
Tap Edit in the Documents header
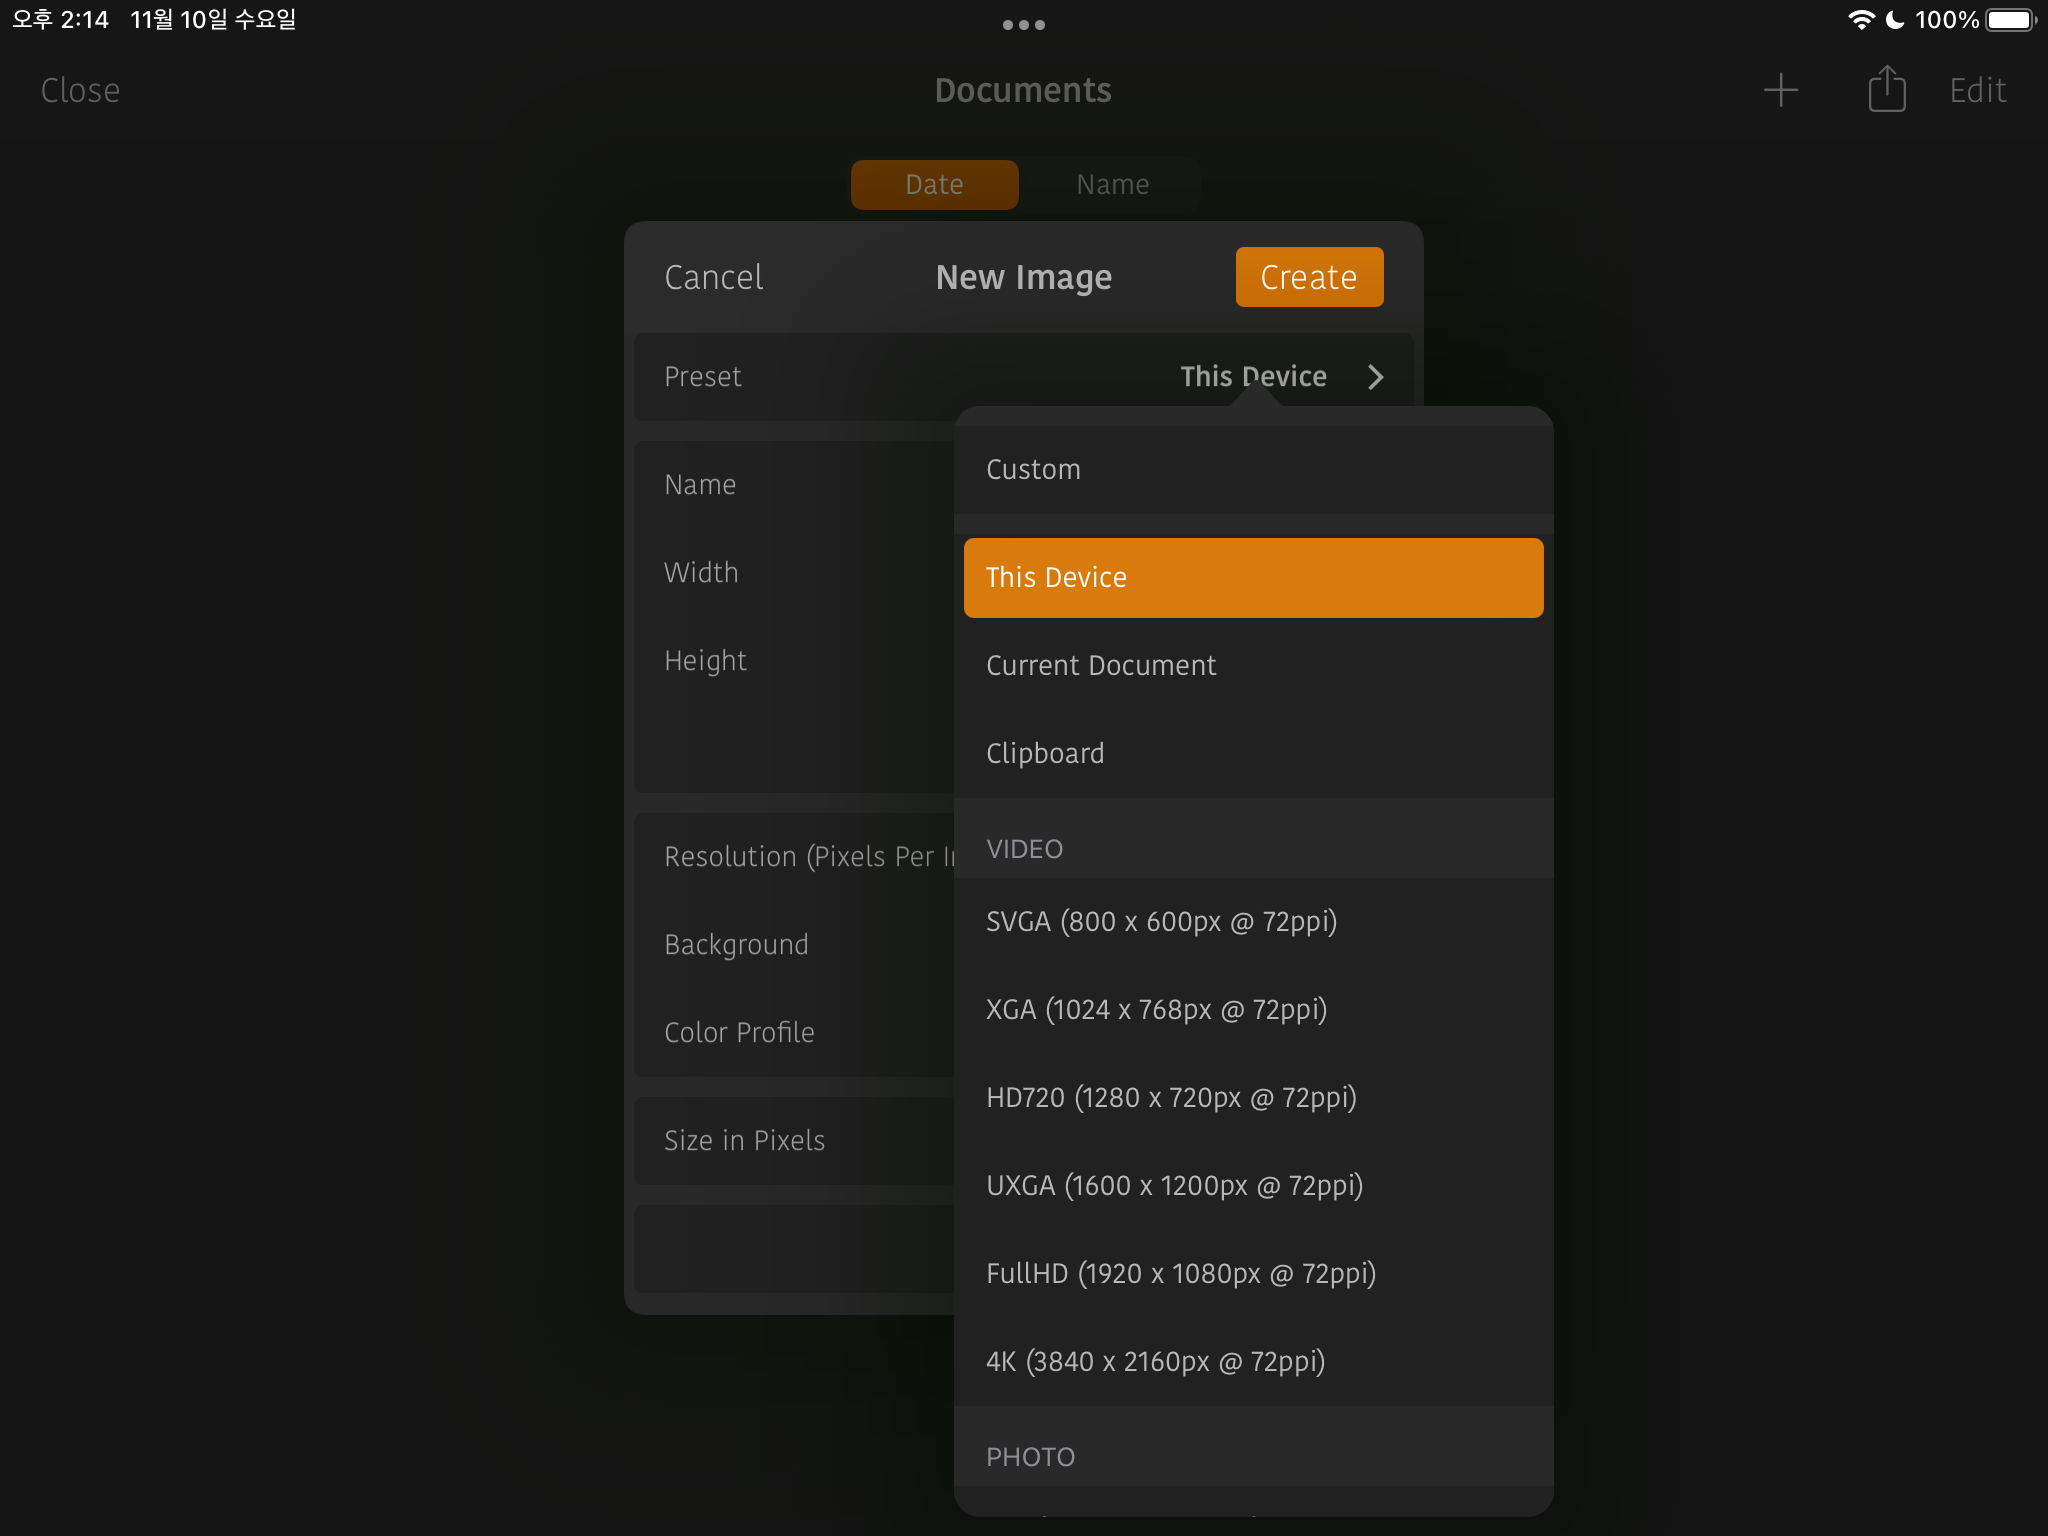click(x=1977, y=90)
